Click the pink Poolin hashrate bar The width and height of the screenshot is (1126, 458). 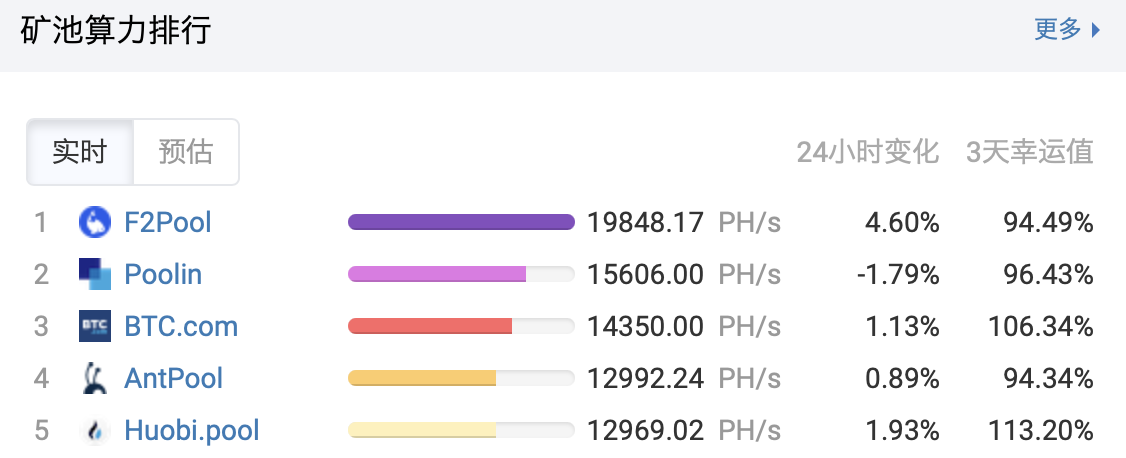[x=437, y=274]
